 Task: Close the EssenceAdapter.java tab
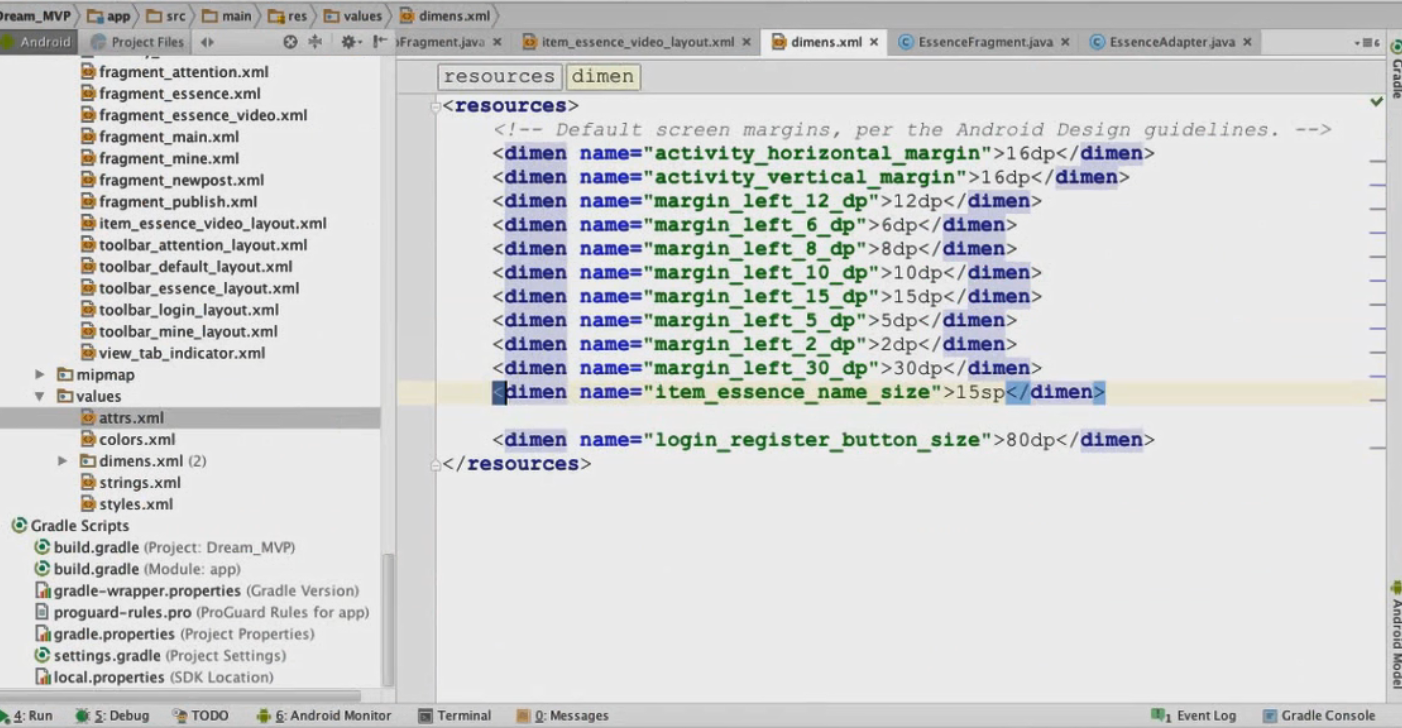(1247, 42)
